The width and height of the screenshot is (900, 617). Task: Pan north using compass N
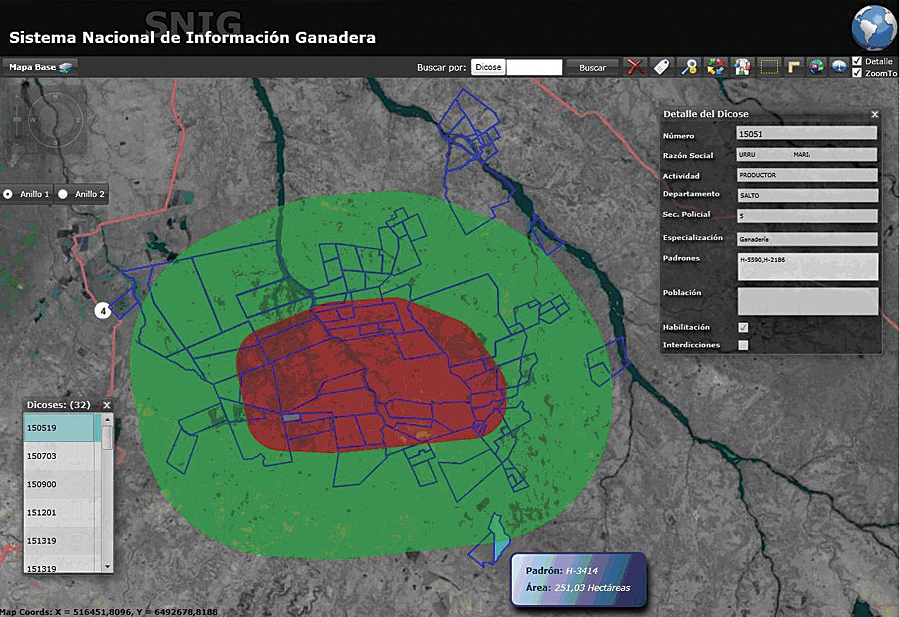coord(56,98)
